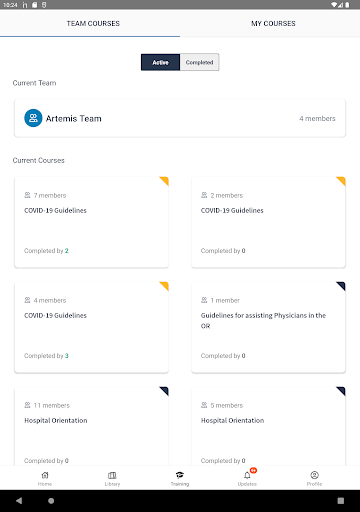Tap the navy corner flag on 1 member card
This screenshot has height=512, width=360.
click(342, 285)
